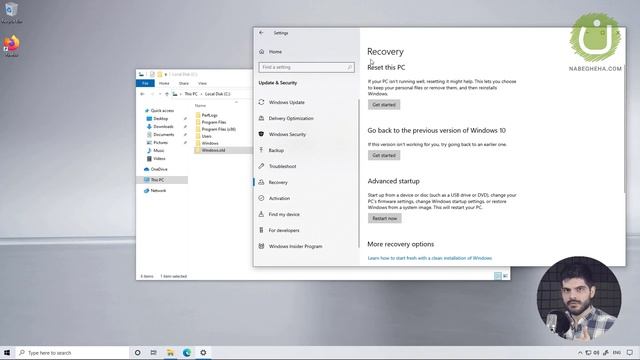Select Documents in Explorer navigation pane
Screen dimensions: 640x360
pyautogui.click(x=163, y=134)
